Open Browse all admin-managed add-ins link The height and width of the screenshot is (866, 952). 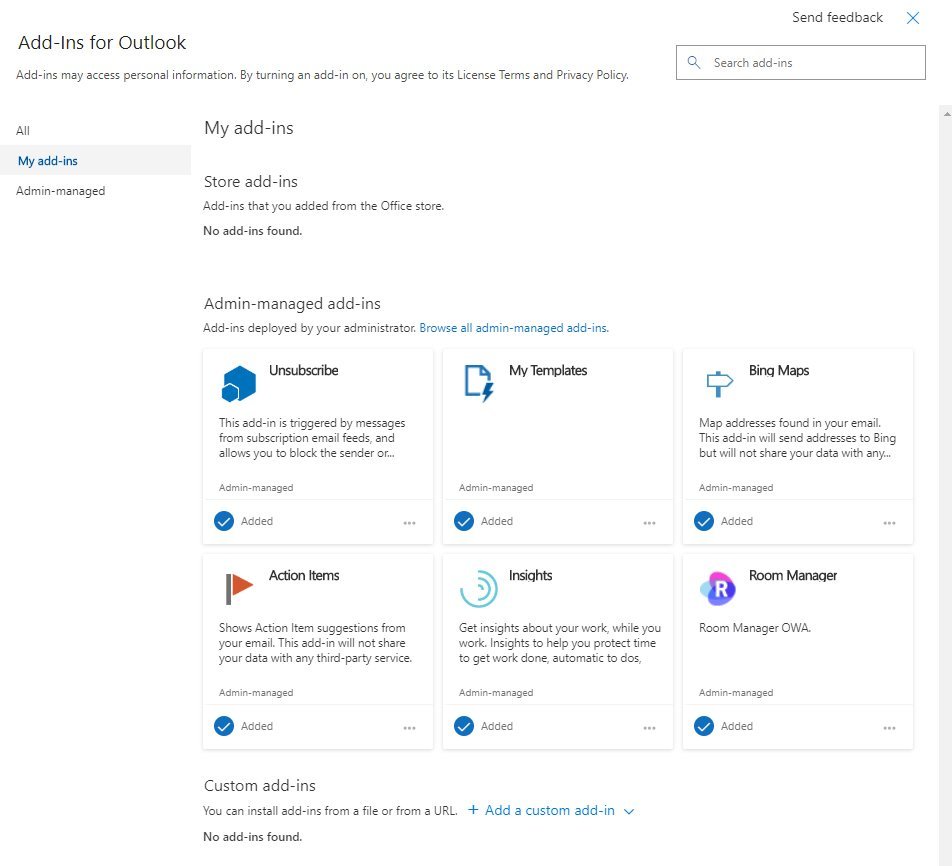click(x=514, y=327)
